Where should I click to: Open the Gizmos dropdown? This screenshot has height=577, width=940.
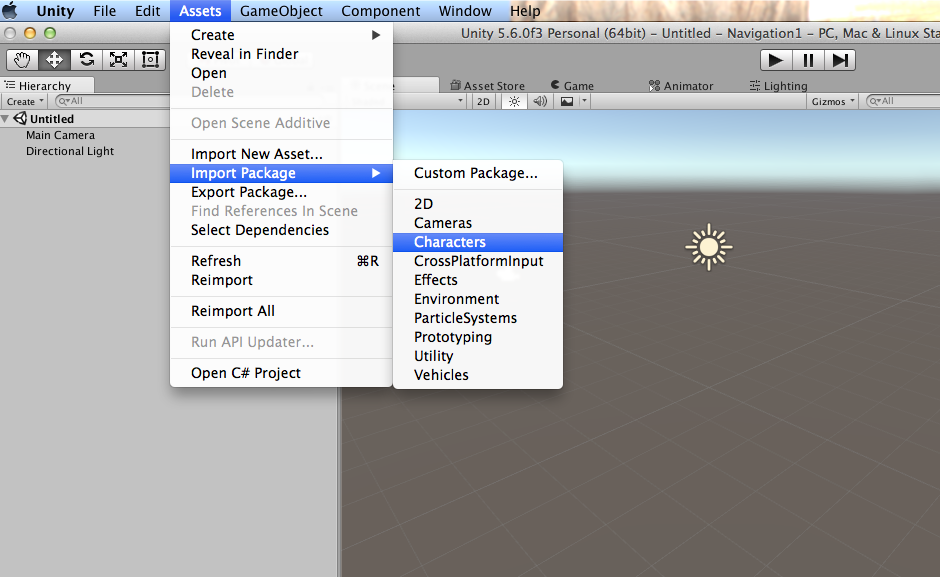coord(833,101)
